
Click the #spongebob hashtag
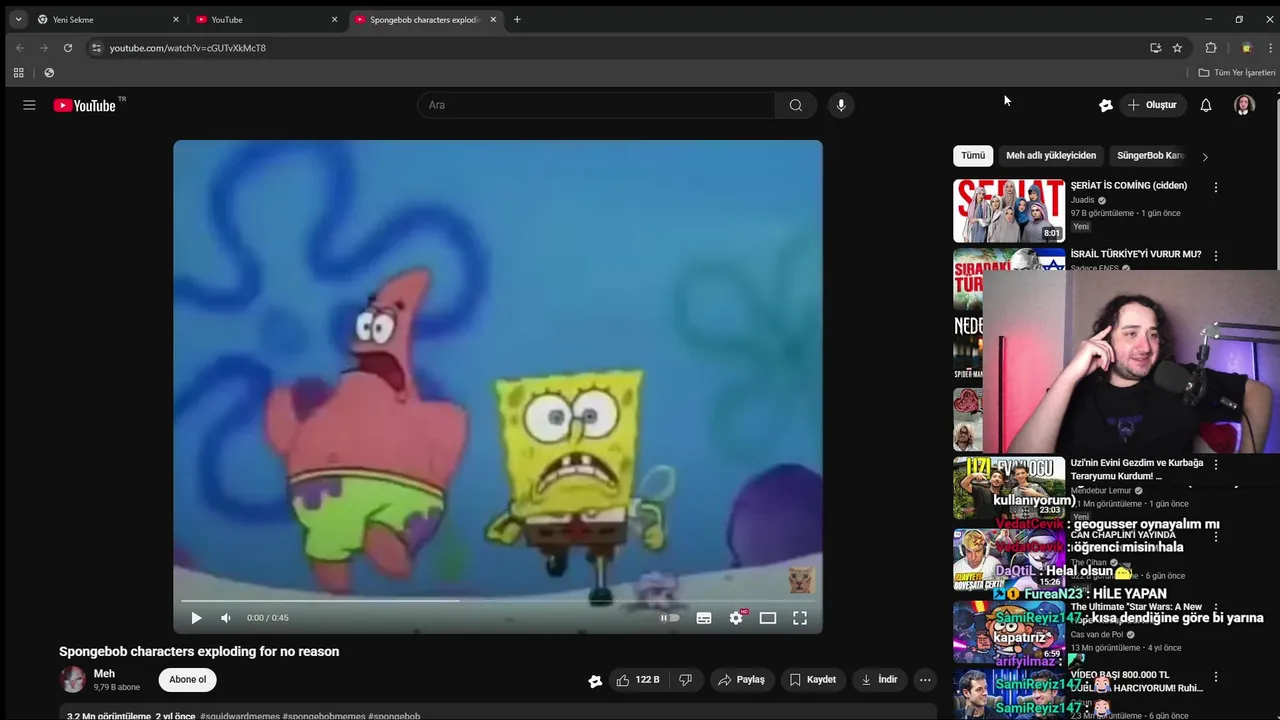tap(394, 716)
